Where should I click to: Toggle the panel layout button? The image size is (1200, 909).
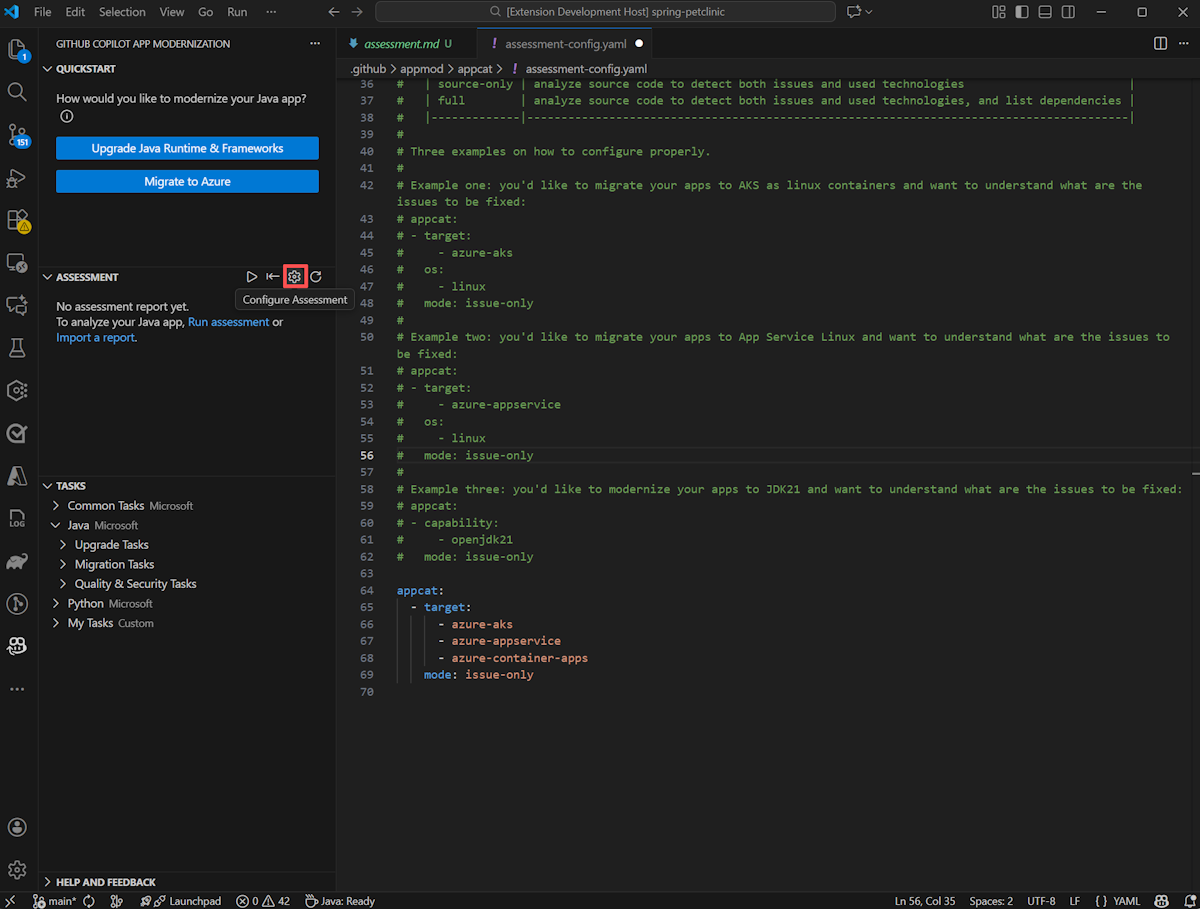1045,12
